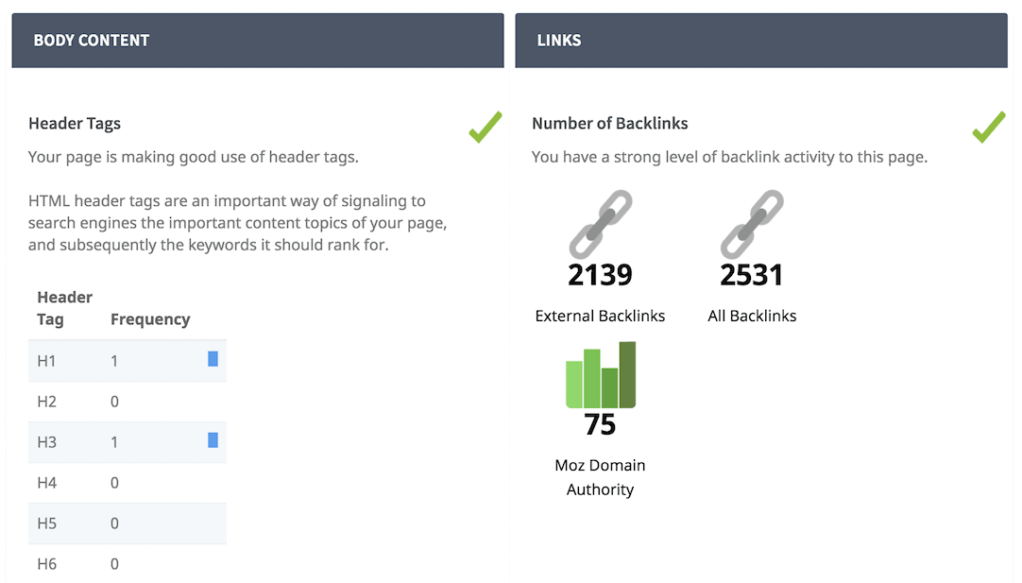Select the LINKS section header
This screenshot has height=583, width=1022.
click(x=761, y=40)
